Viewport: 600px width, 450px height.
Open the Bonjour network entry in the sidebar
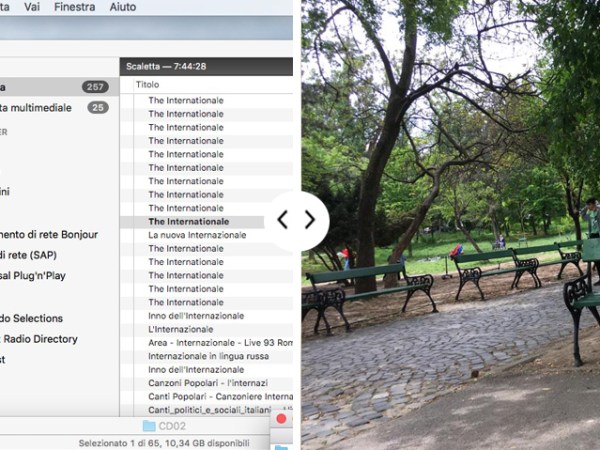point(50,234)
